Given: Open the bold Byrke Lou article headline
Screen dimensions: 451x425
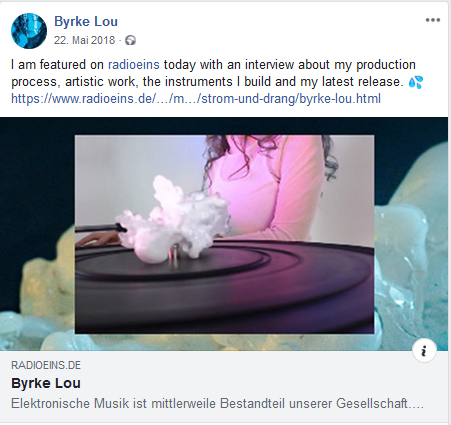Looking at the screenshot, I should [46, 383].
